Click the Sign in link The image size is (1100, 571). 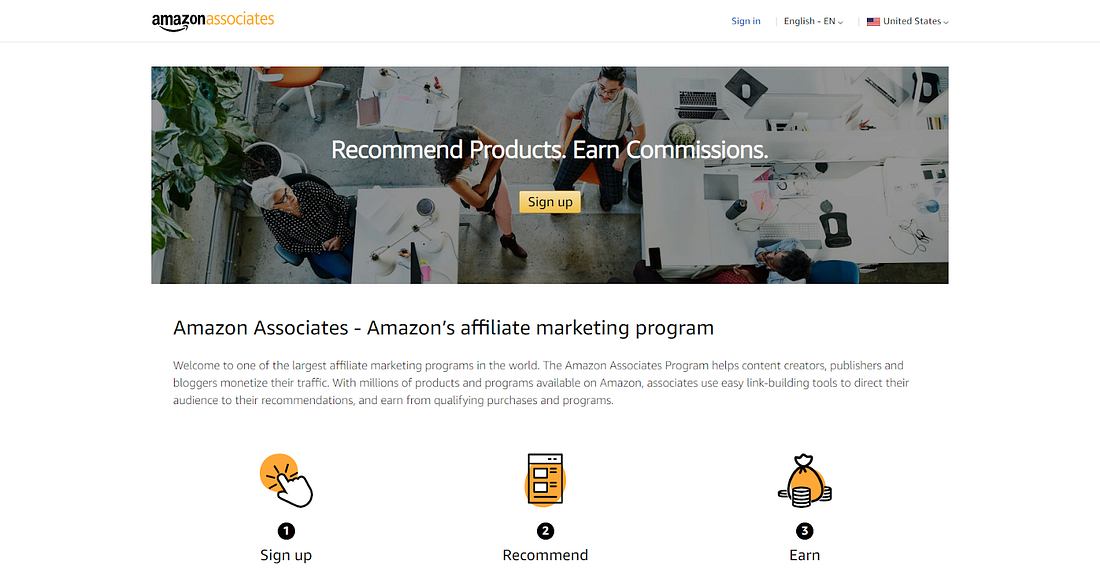(x=746, y=21)
